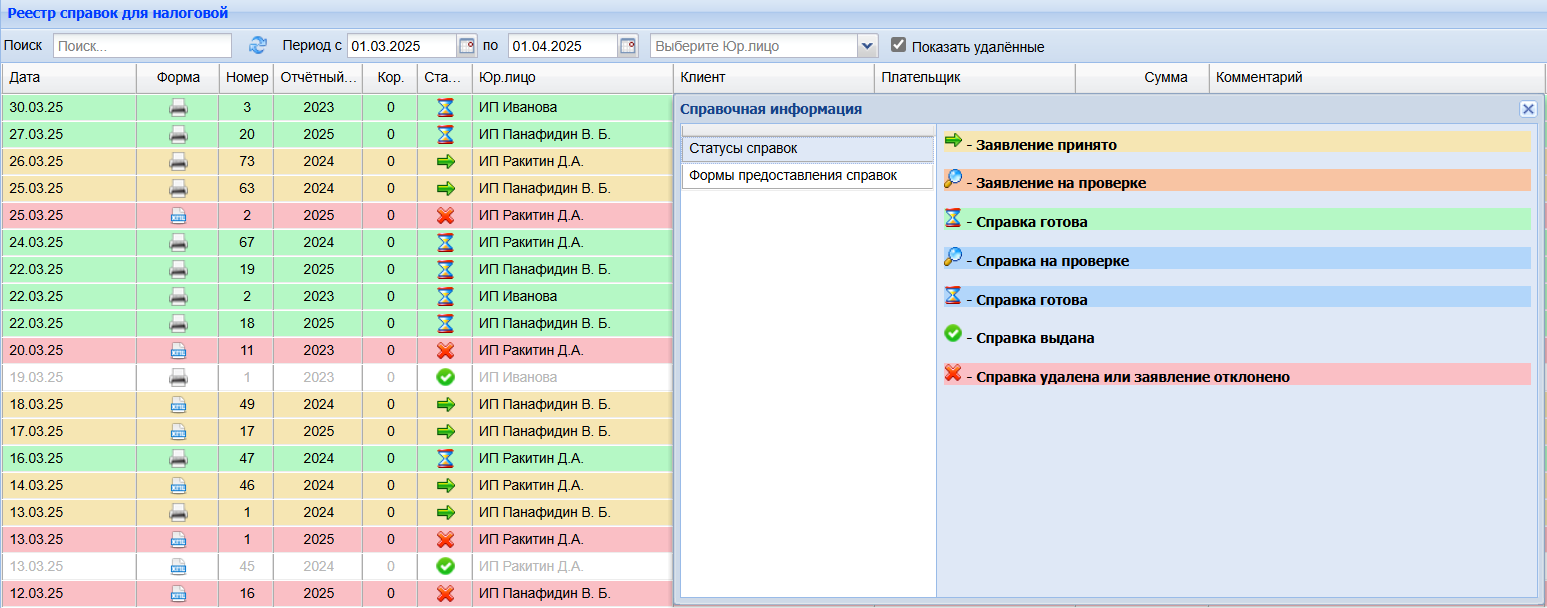Image resolution: width=1547 pixels, height=608 pixels.
Task: Open calendar picker for start date 01.03.2025
Action: [x=467, y=46]
